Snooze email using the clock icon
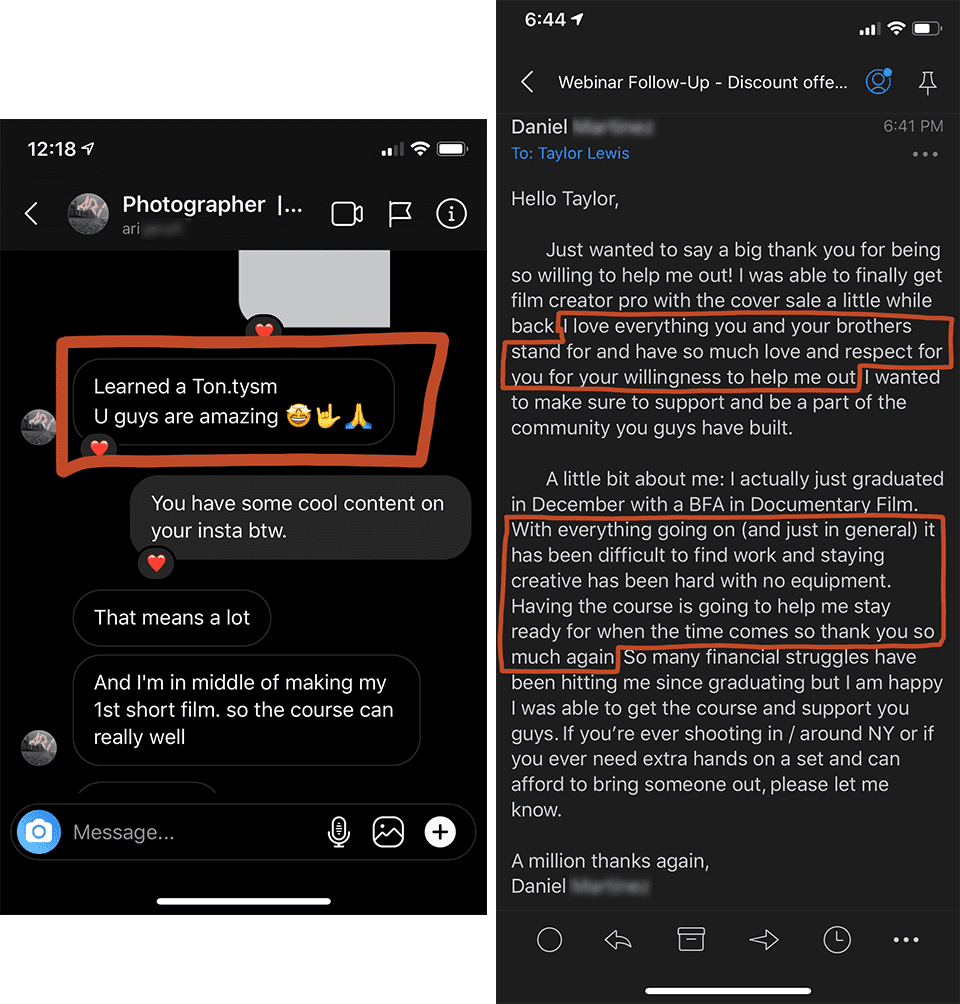The image size is (960, 1004). coord(837,940)
